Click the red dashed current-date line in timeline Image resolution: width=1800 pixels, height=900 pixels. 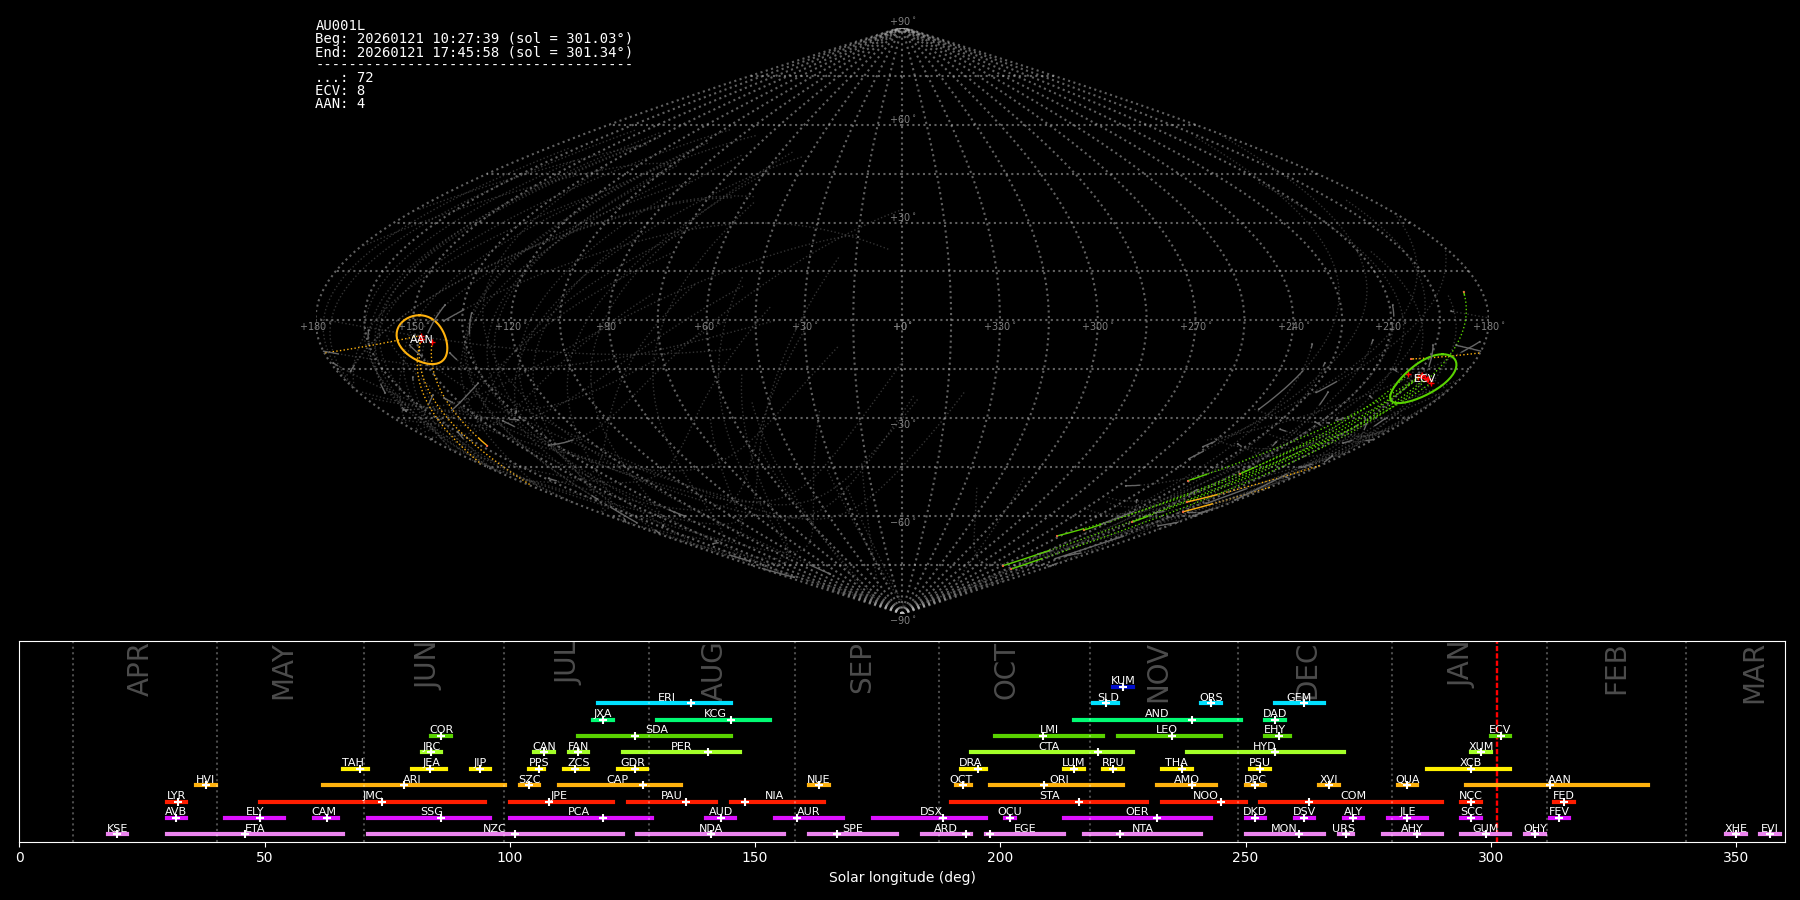[1497, 741]
